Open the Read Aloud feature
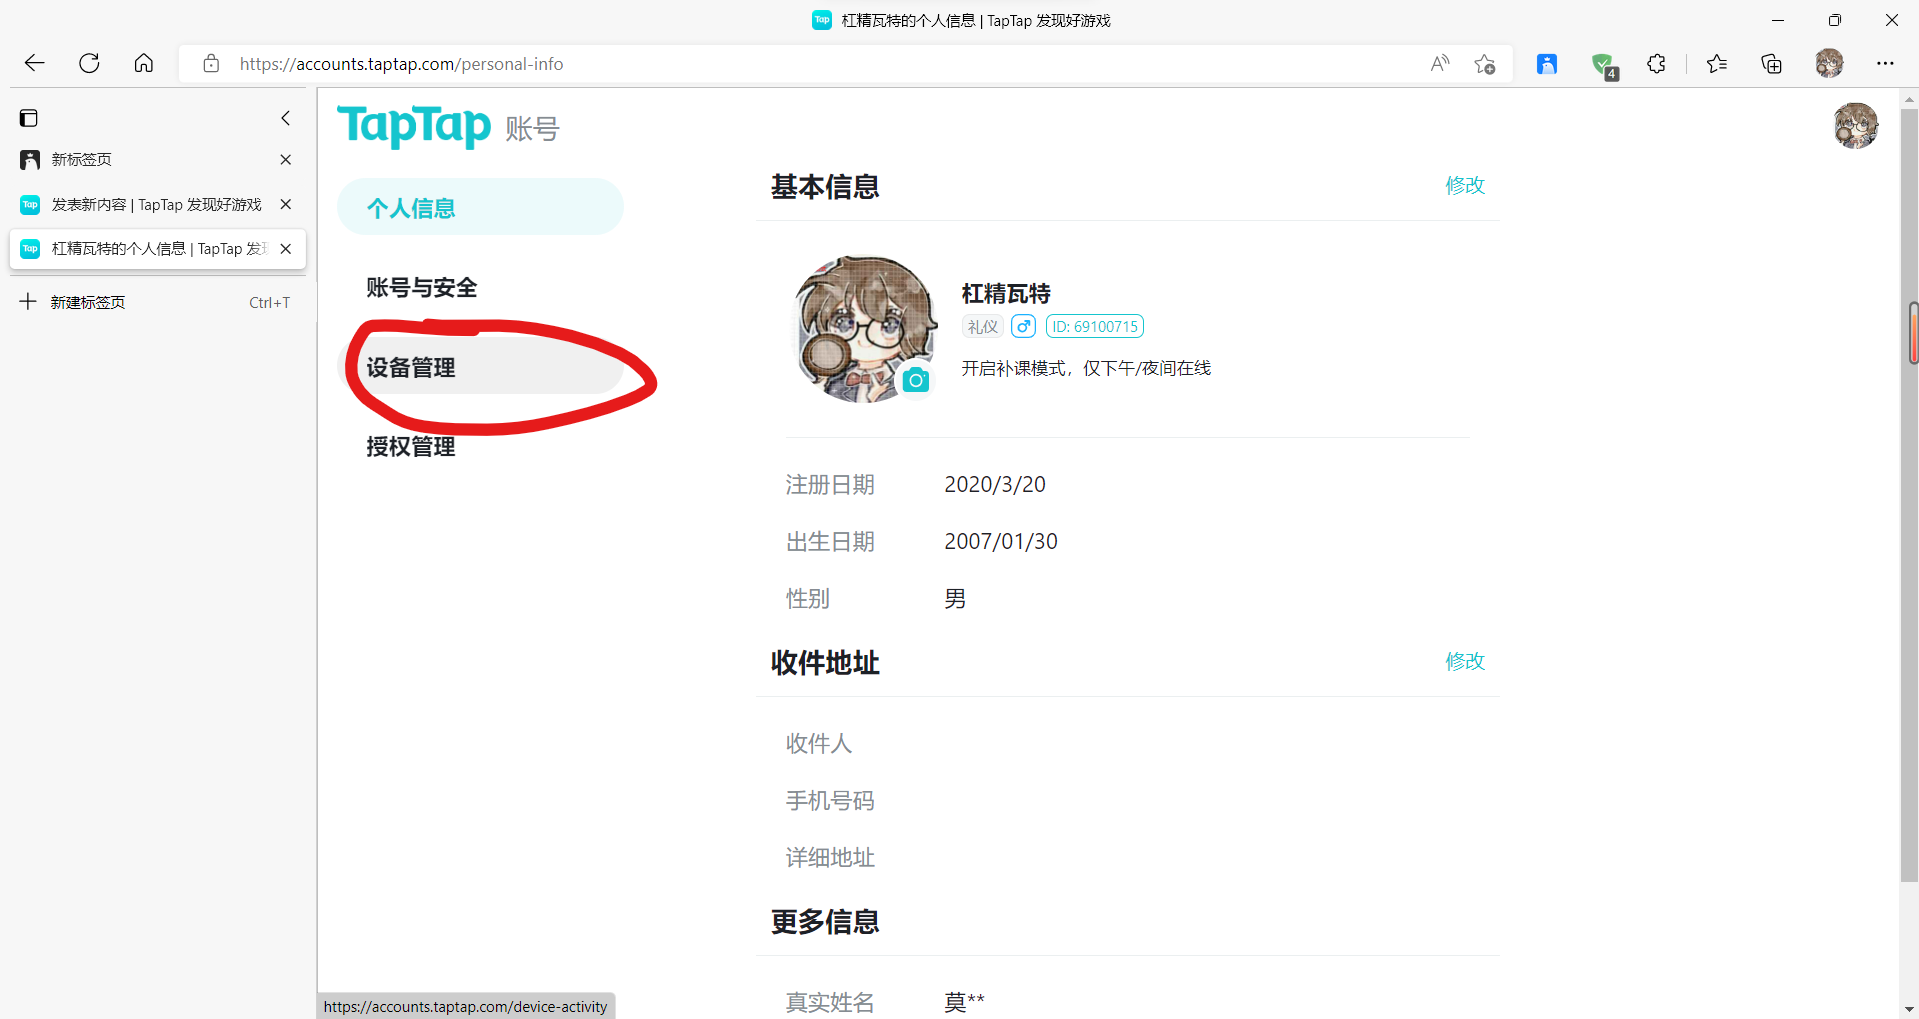 pos(1440,64)
